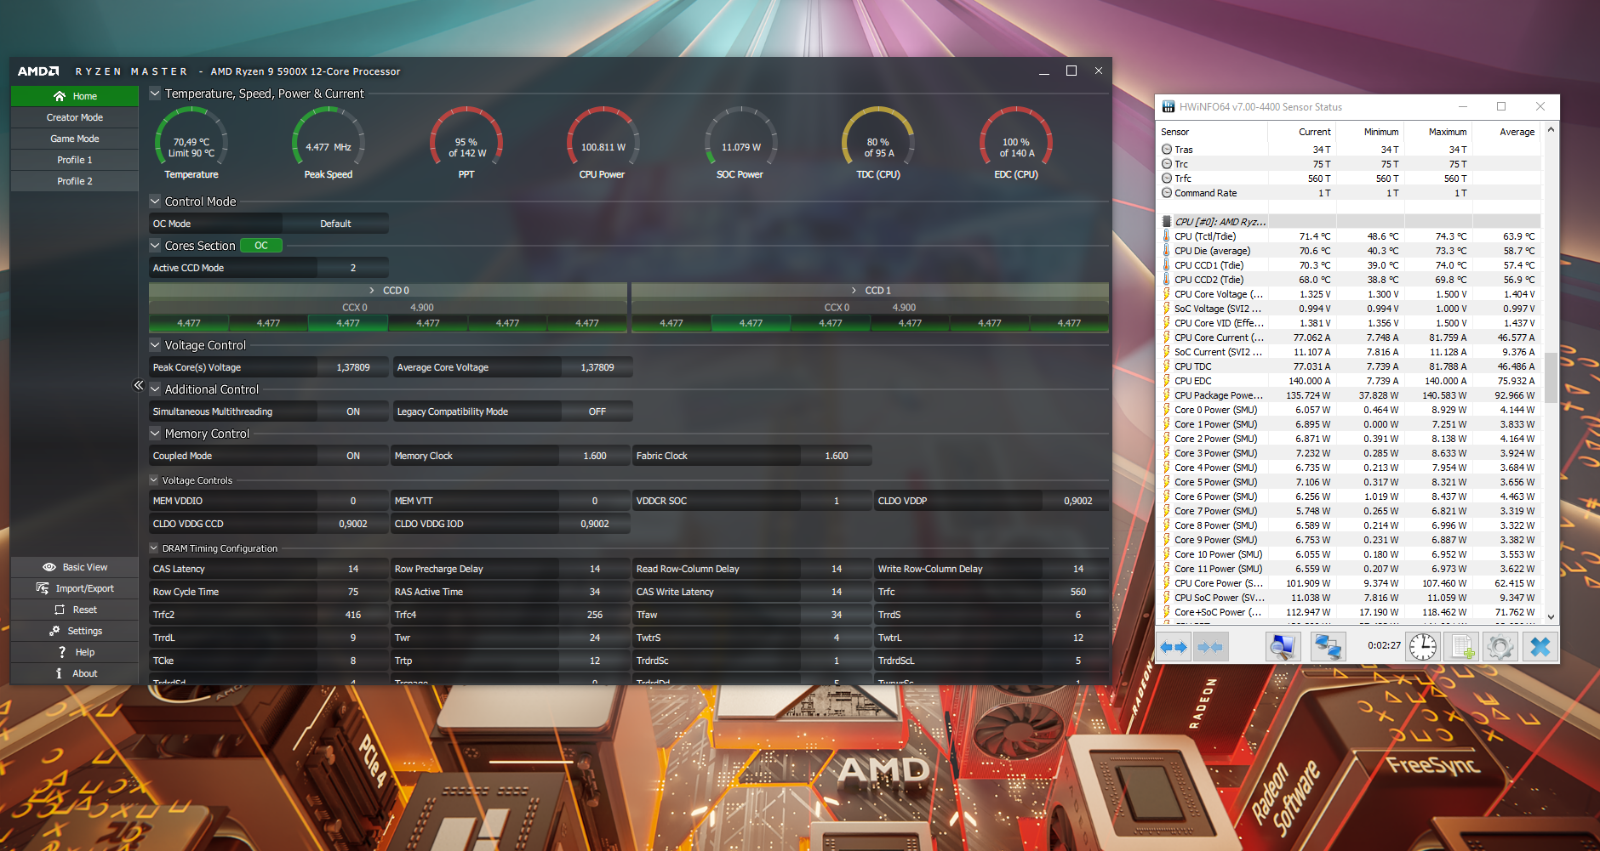Toggle the OC badge in the Cores Section
Screen dimensions: 1600x851
coord(261,245)
